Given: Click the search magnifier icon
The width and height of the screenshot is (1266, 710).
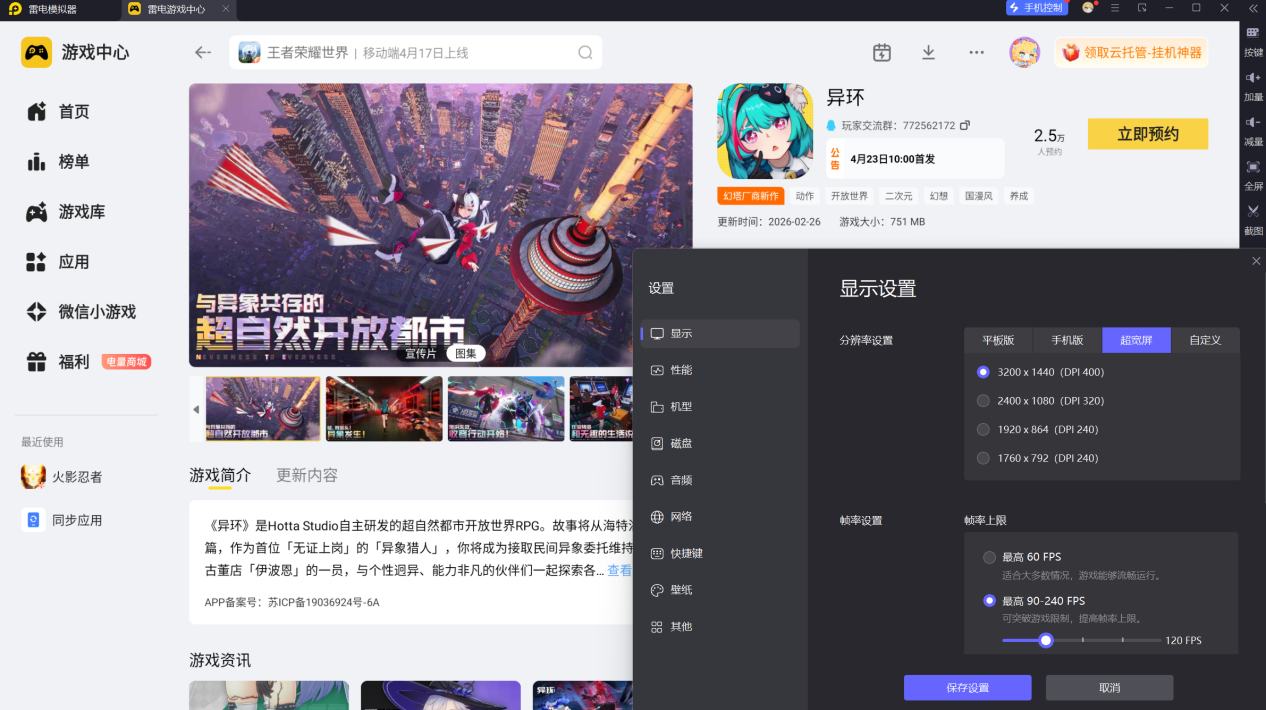Looking at the screenshot, I should click(x=585, y=52).
